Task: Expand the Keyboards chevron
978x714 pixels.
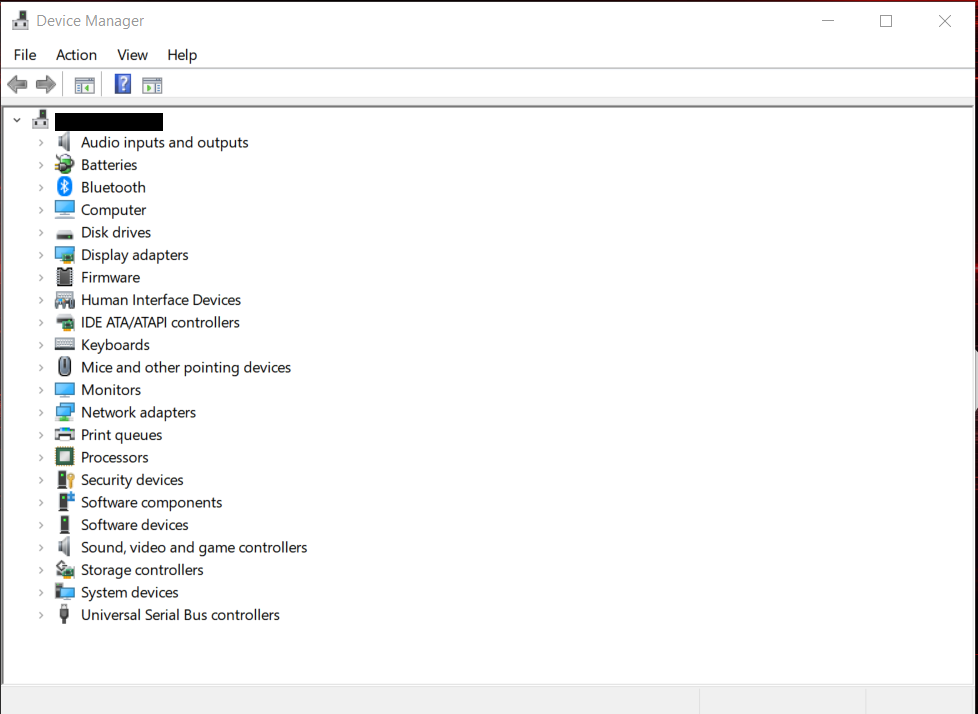Action: (41, 345)
